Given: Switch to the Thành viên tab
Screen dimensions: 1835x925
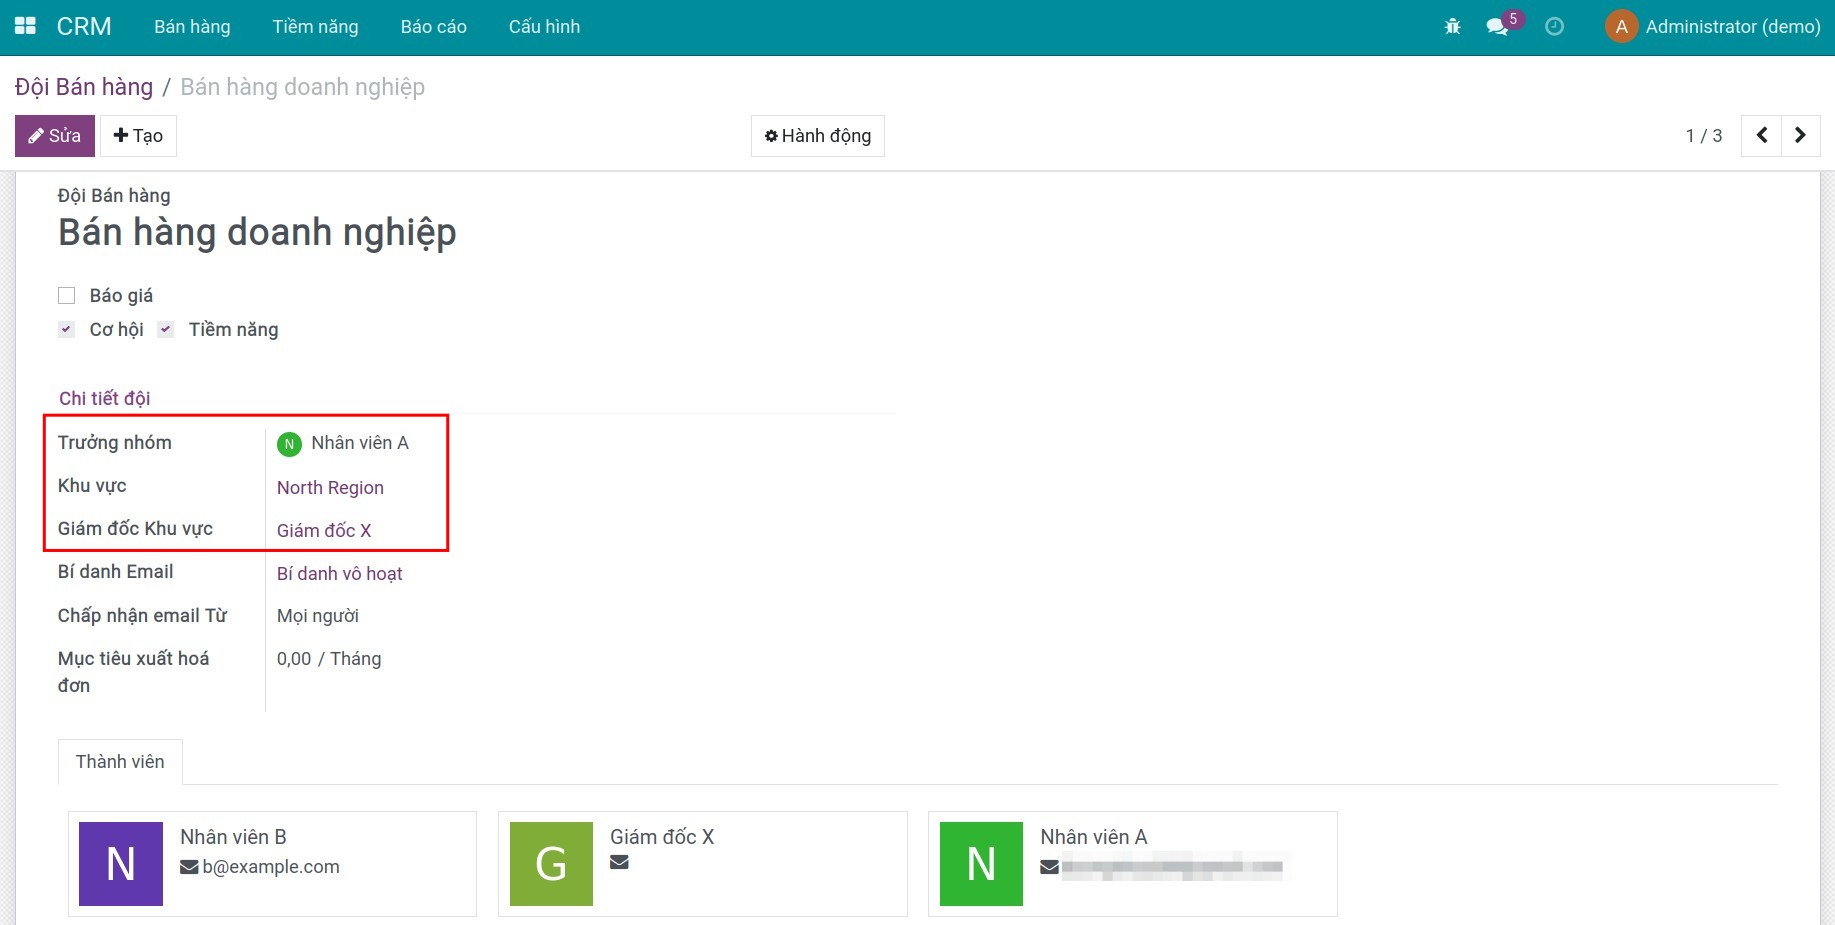Looking at the screenshot, I should (x=120, y=761).
